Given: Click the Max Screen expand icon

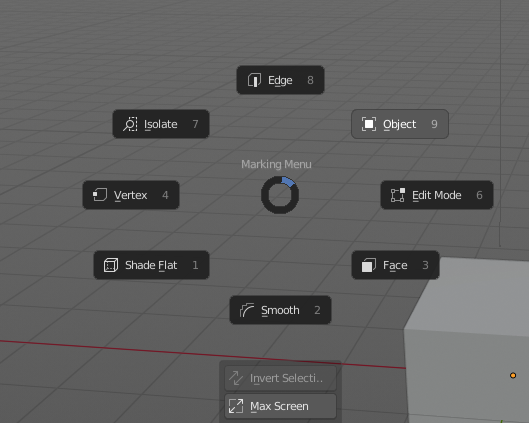Looking at the screenshot, I should tap(236, 406).
